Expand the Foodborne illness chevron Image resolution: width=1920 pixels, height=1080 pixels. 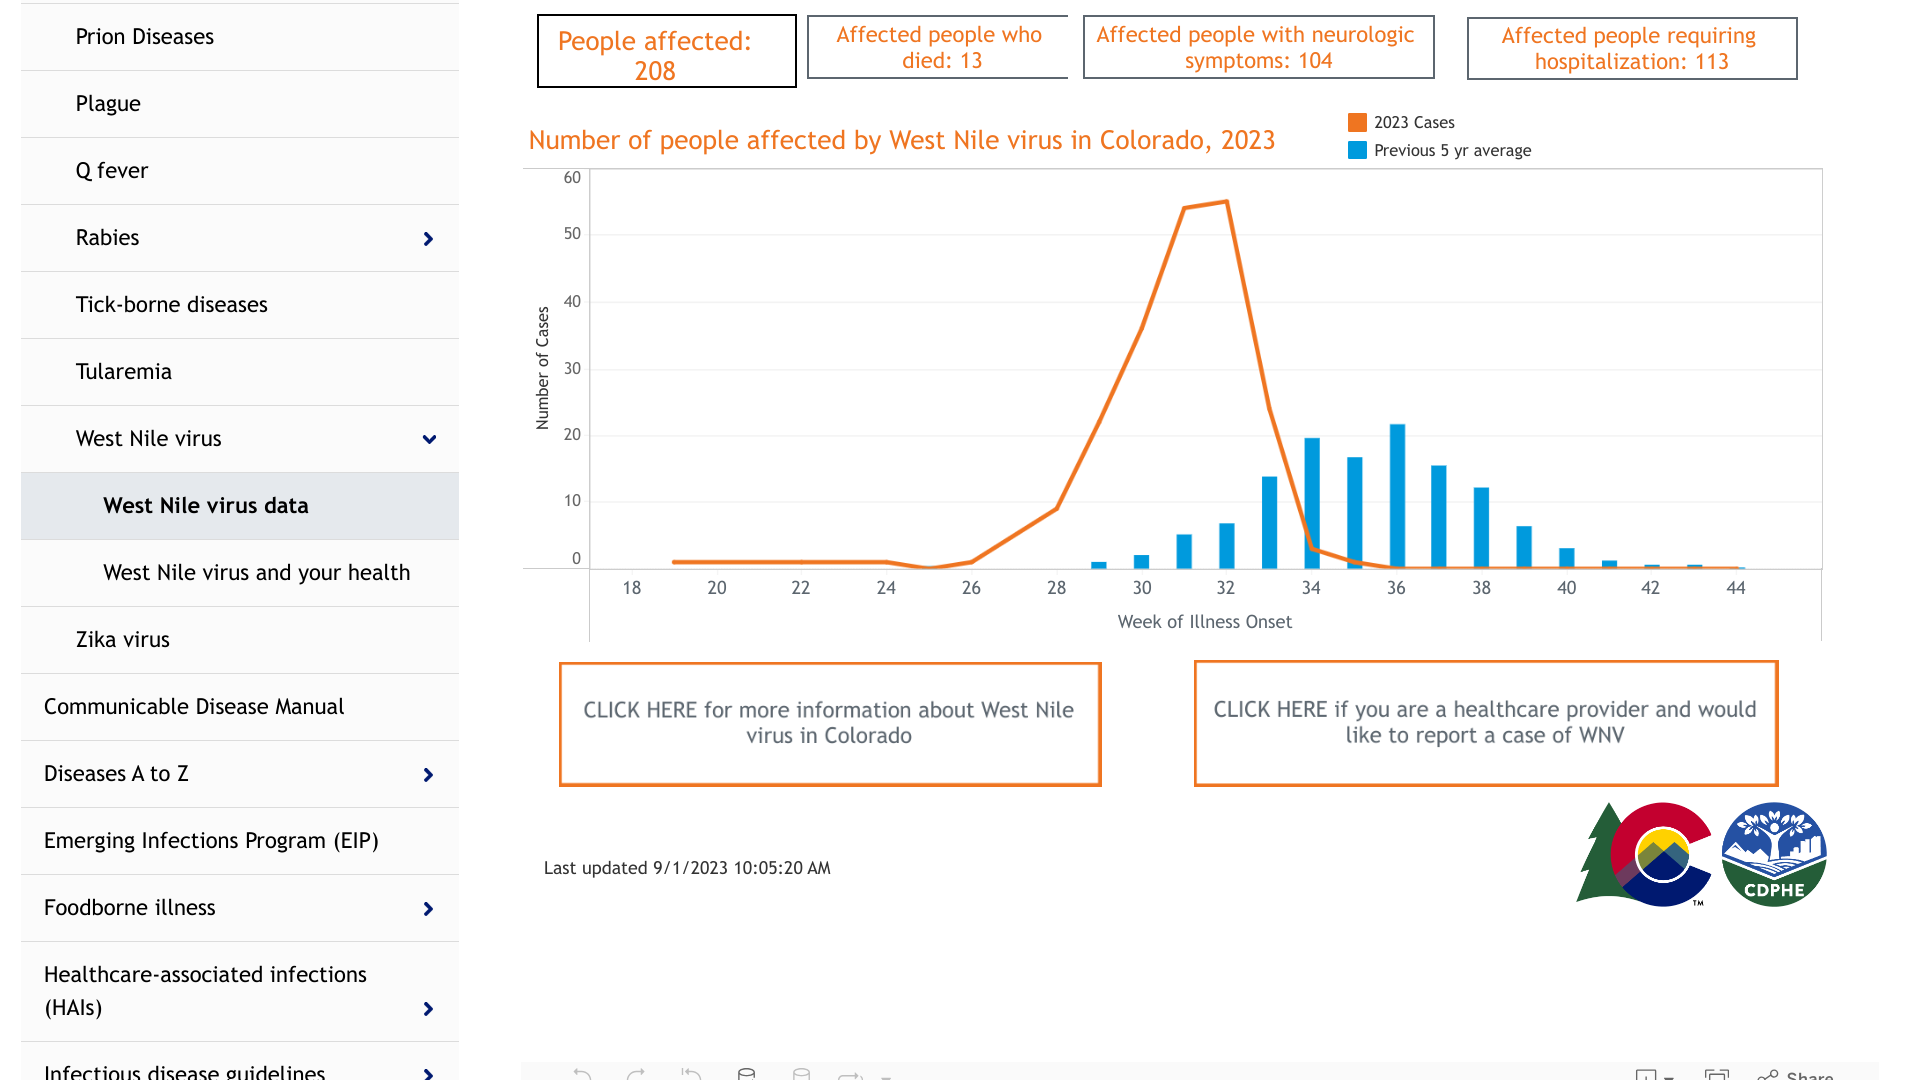[428, 909]
